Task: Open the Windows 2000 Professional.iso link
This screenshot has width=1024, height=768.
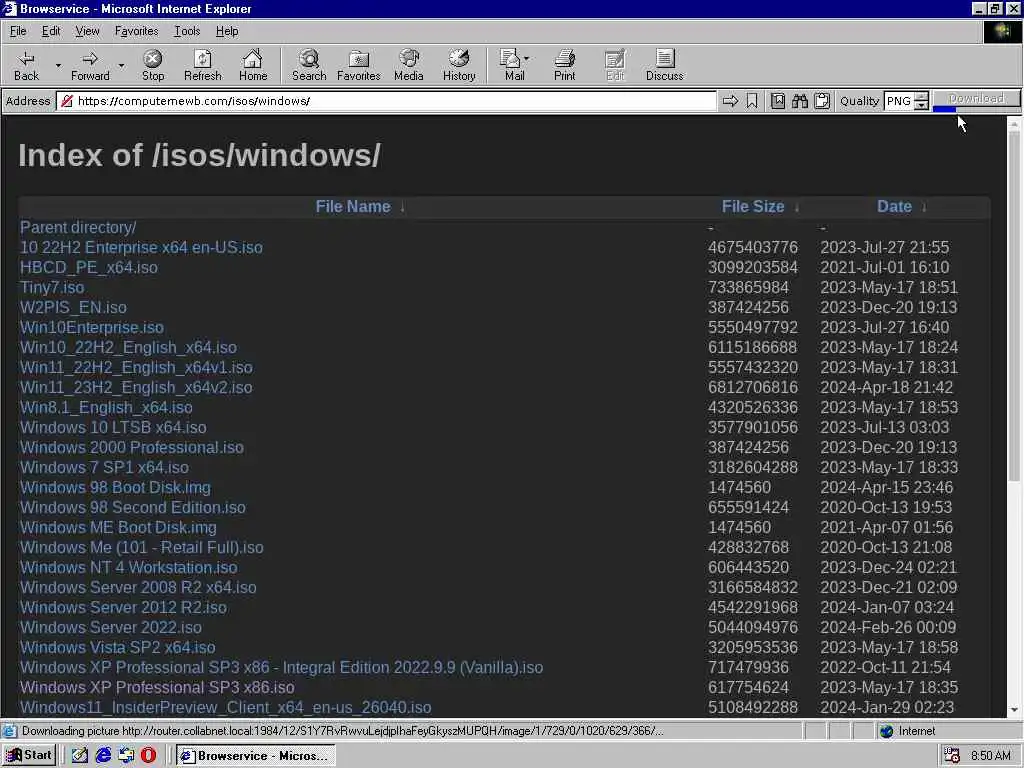Action: [131, 447]
